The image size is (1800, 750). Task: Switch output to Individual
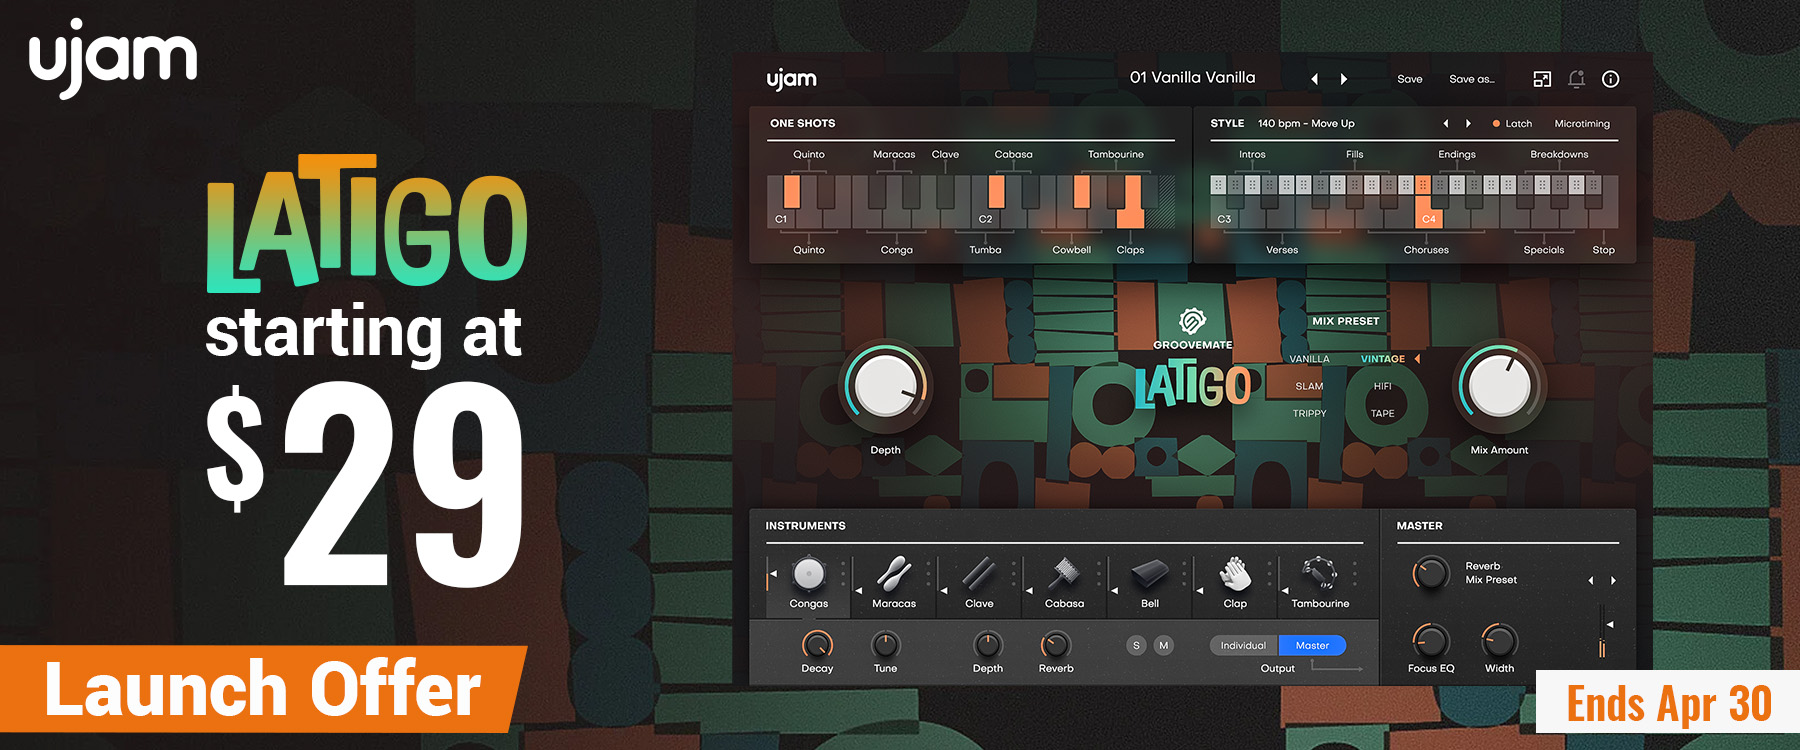pos(1243,646)
